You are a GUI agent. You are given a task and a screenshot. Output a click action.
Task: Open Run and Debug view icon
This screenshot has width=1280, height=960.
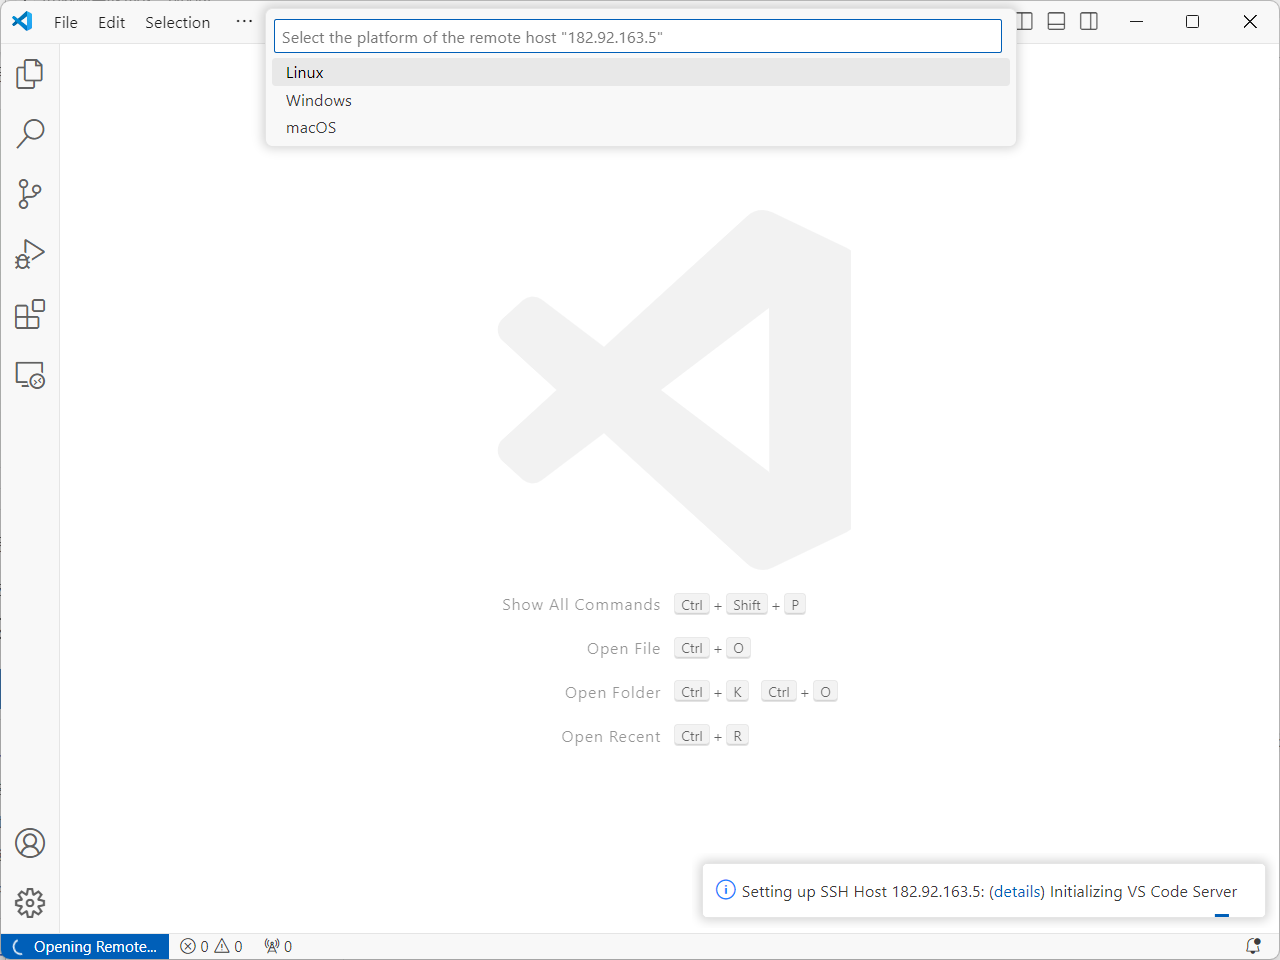click(x=30, y=254)
